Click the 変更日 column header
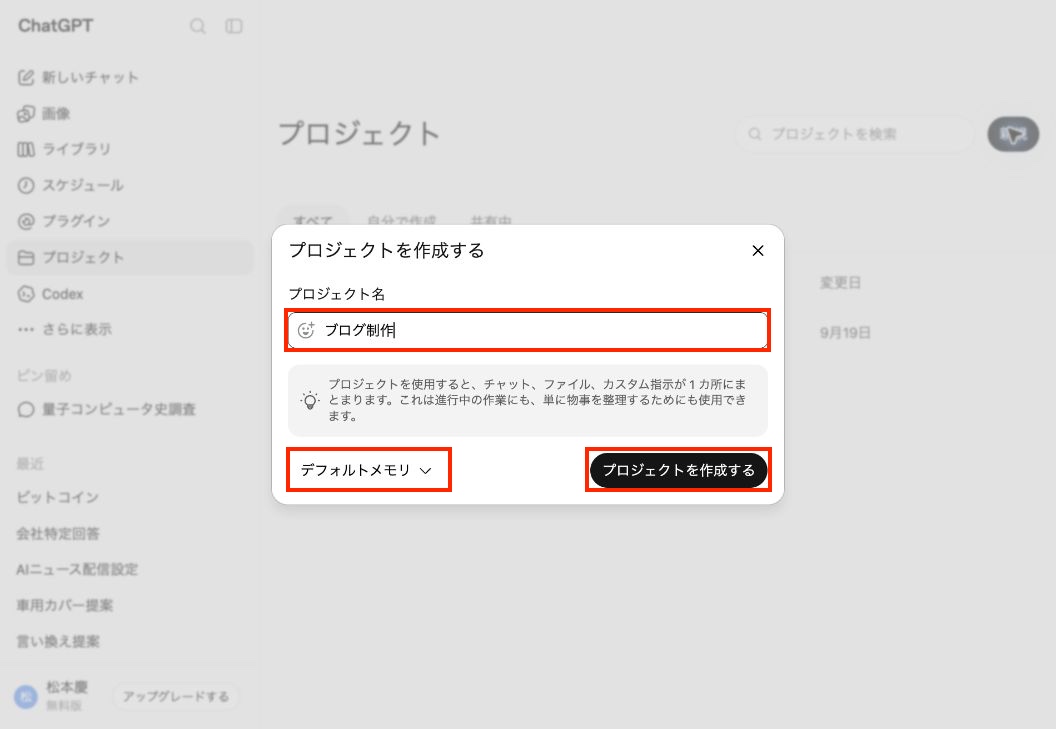Image resolution: width=1056 pixels, height=729 pixels. coord(840,283)
